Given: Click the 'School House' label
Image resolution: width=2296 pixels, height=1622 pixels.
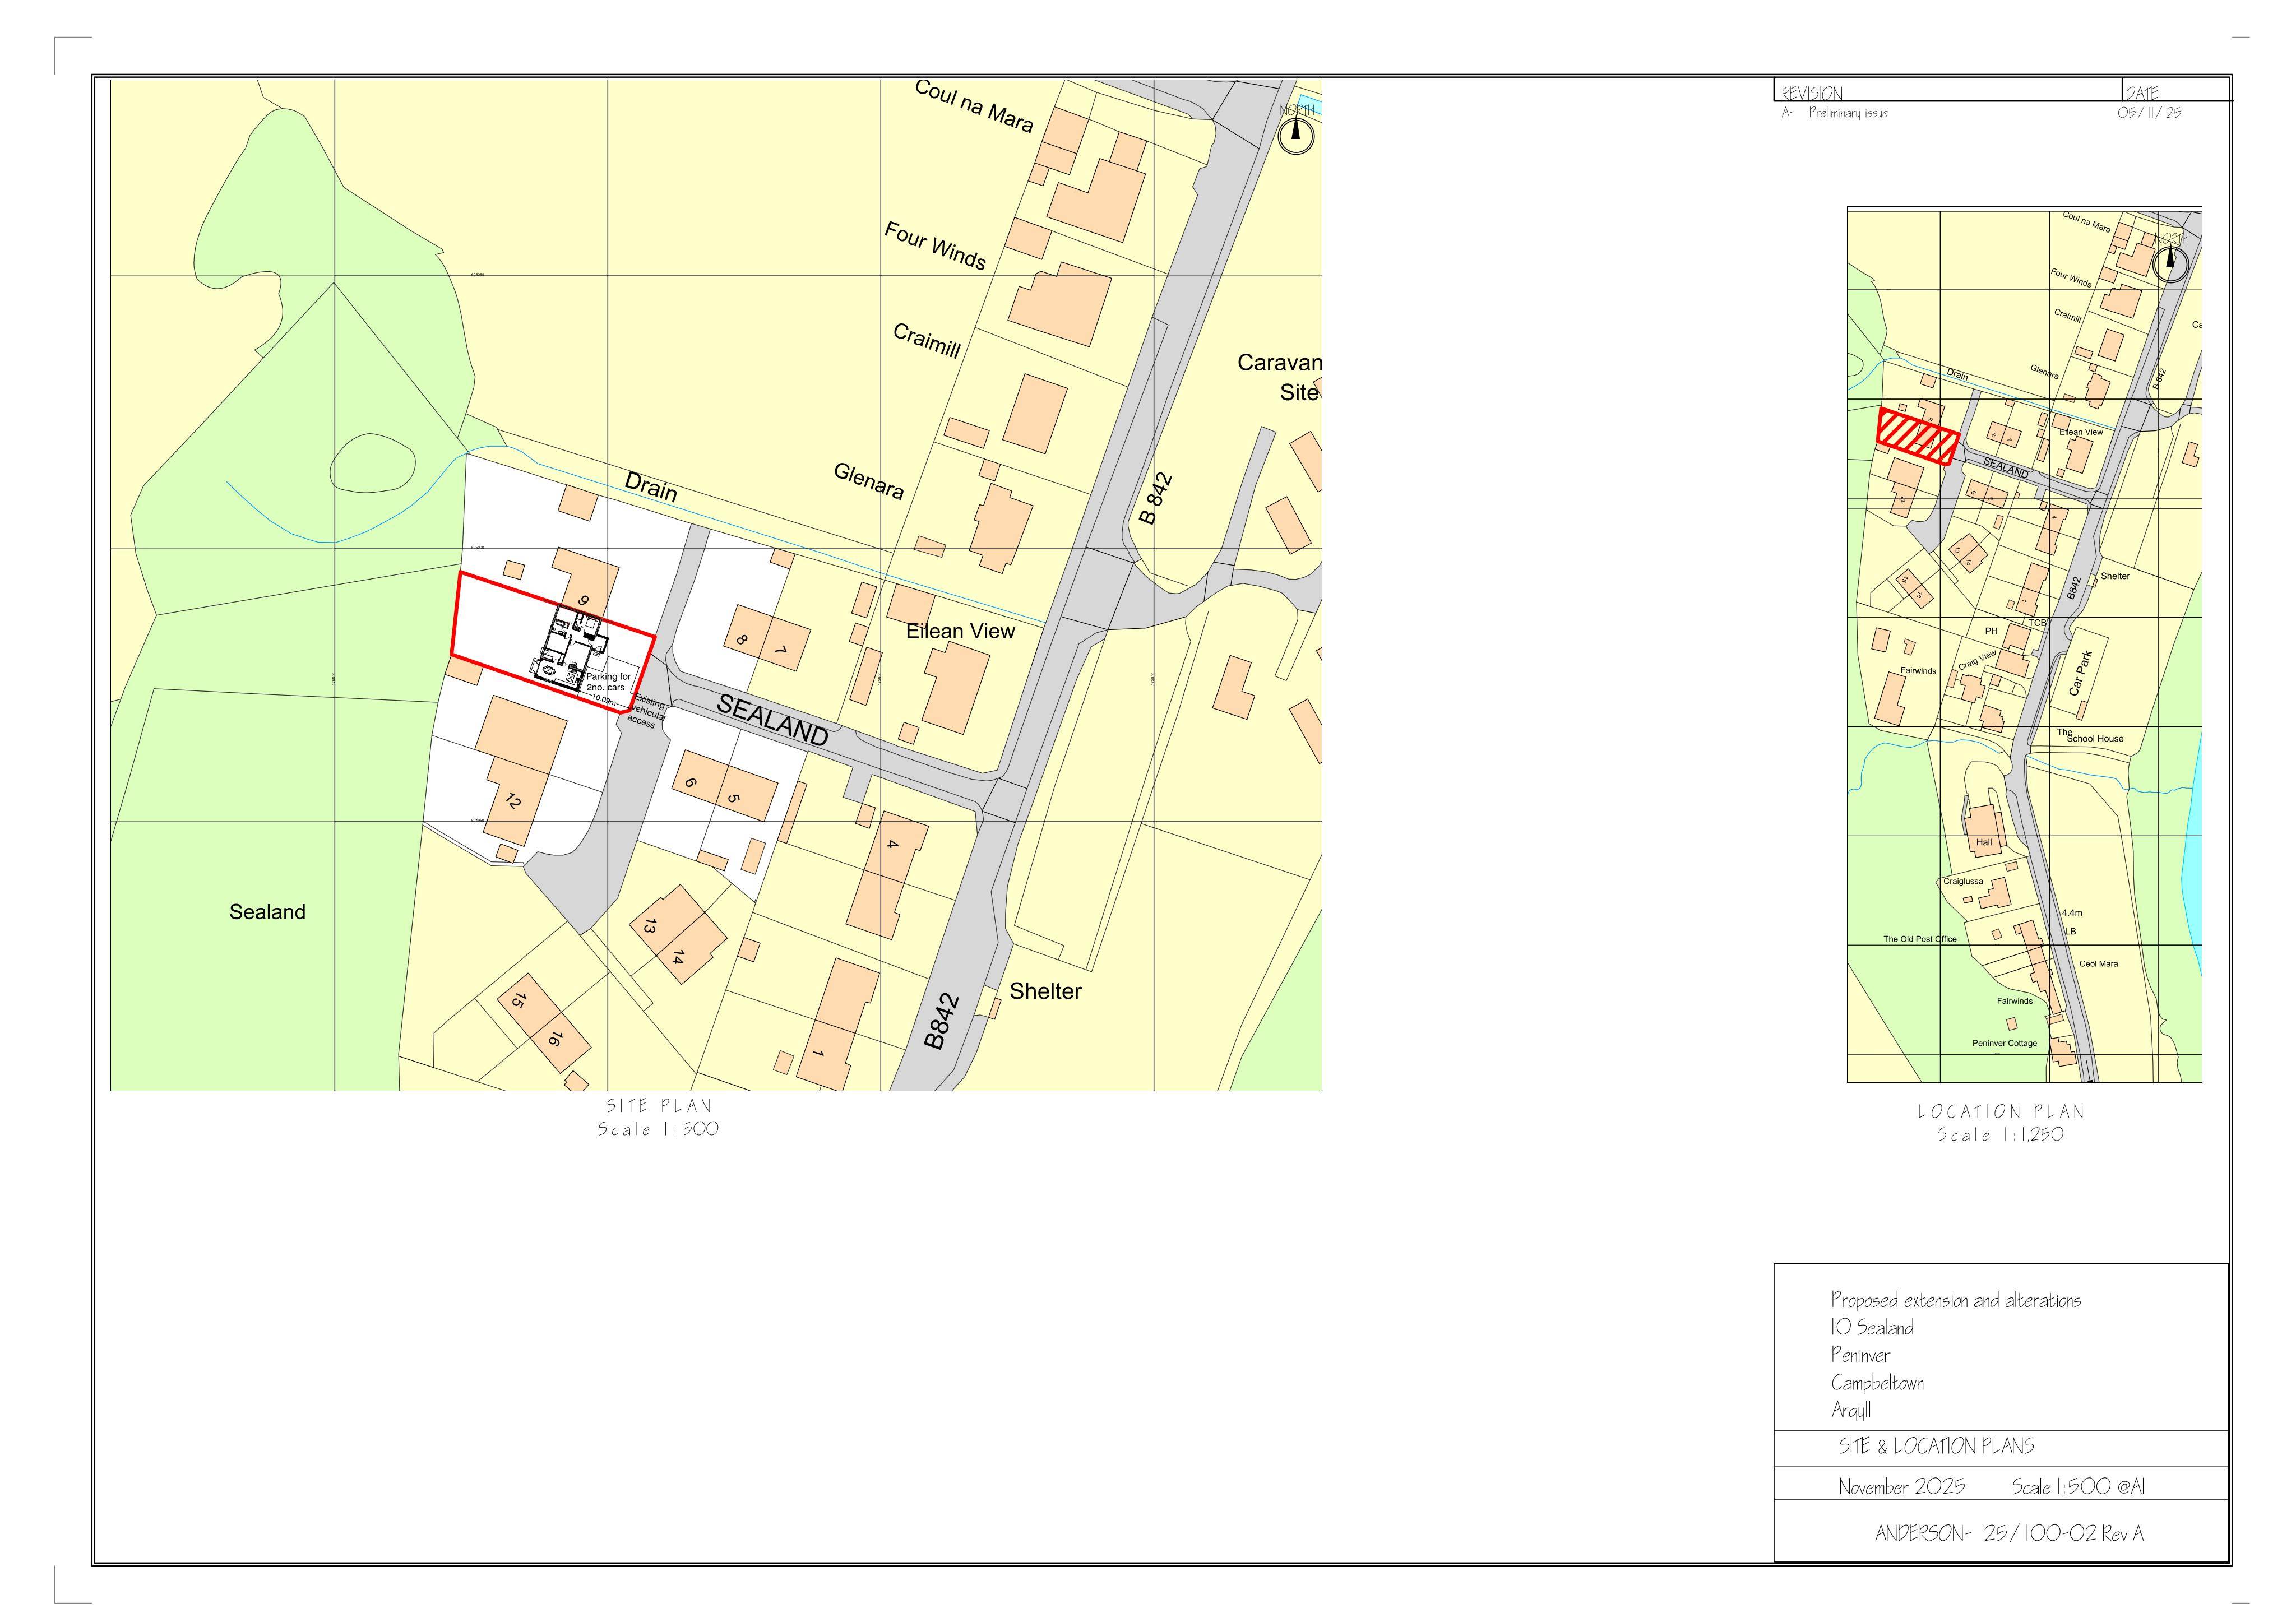Looking at the screenshot, I should (2095, 738).
